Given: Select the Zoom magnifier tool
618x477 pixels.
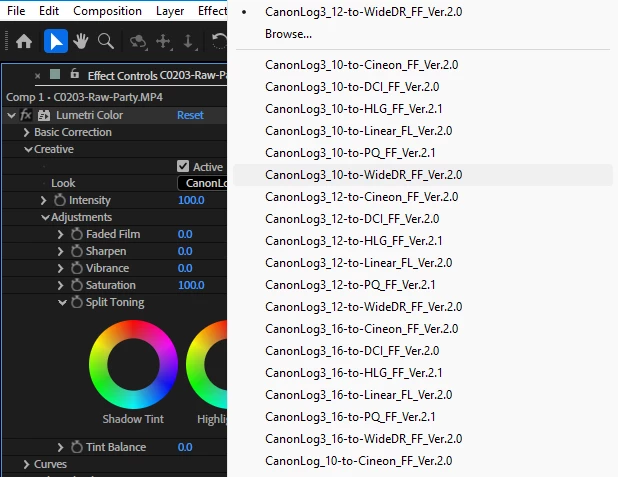Looking at the screenshot, I should (106, 41).
